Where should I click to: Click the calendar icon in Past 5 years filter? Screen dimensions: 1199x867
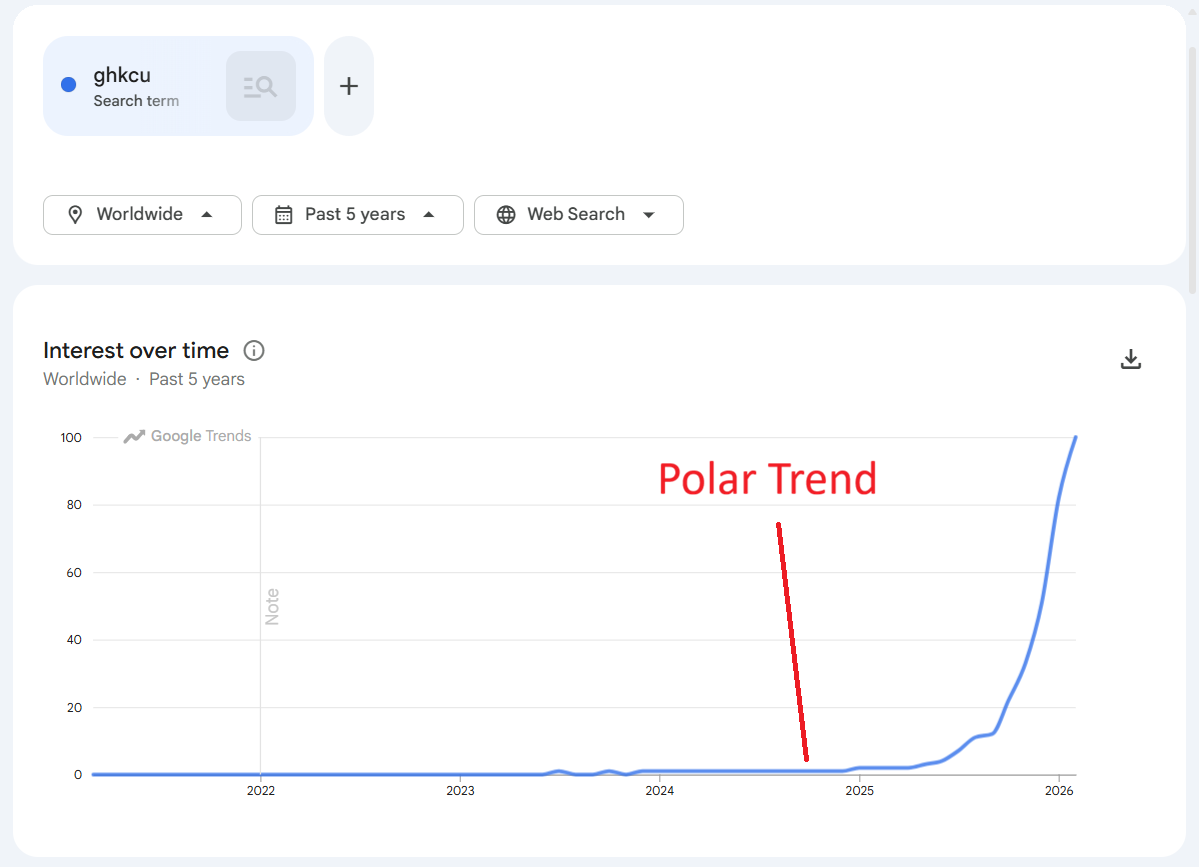pyautogui.click(x=283, y=214)
